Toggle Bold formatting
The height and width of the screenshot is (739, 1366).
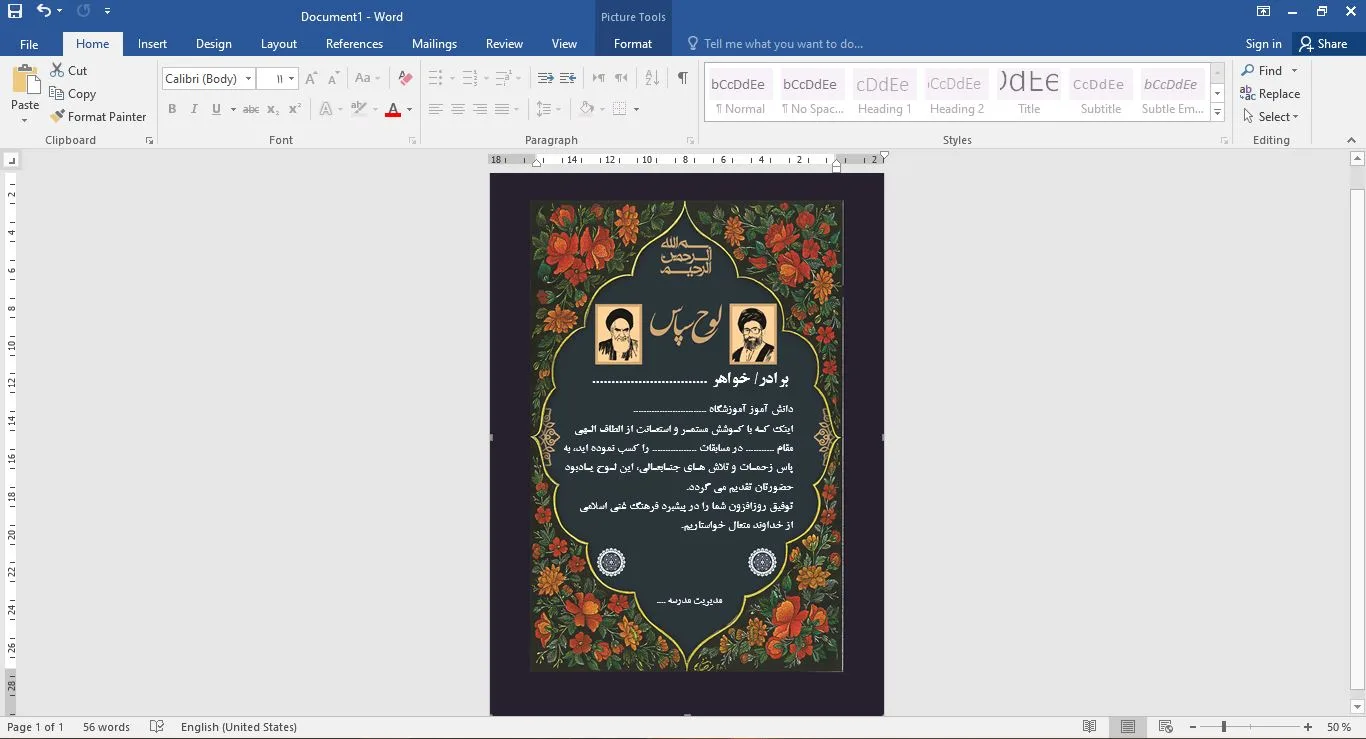(172, 109)
